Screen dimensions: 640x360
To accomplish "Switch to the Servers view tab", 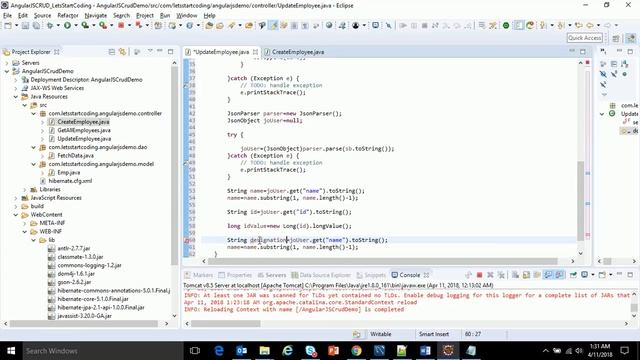I will click(271, 275).
